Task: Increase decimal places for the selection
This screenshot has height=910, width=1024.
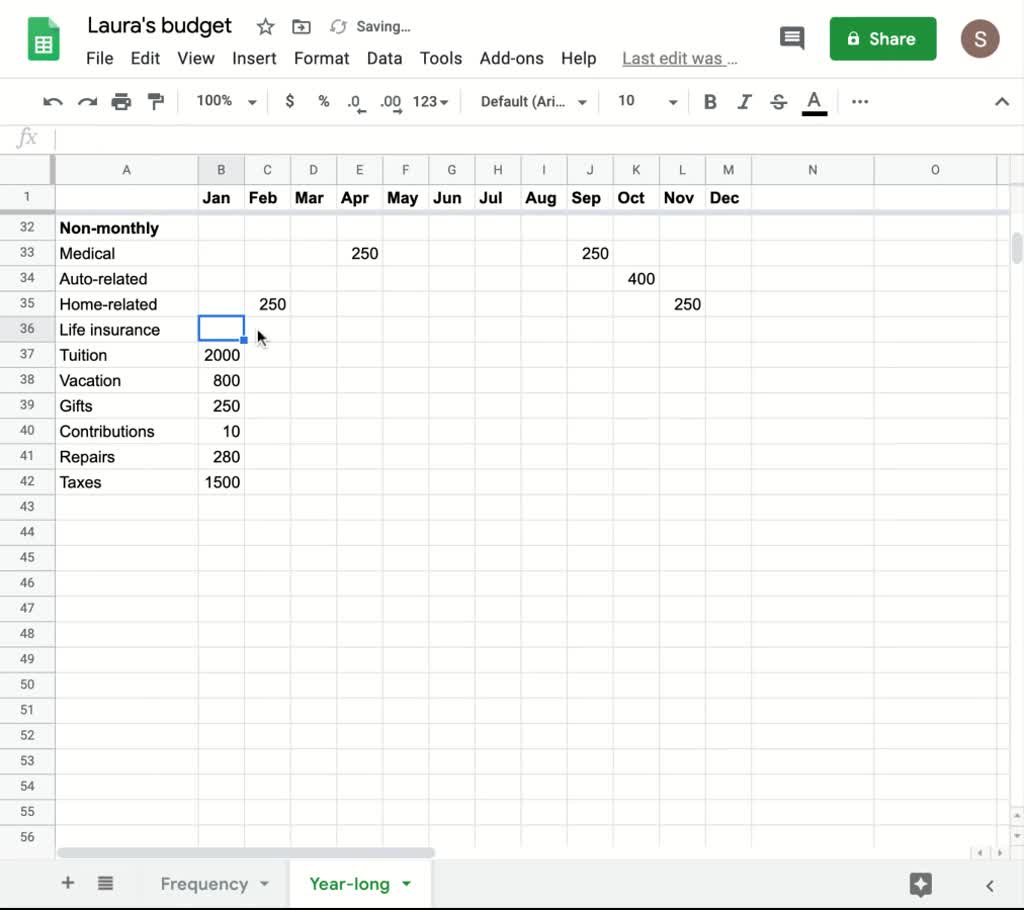Action: [x=390, y=101]
